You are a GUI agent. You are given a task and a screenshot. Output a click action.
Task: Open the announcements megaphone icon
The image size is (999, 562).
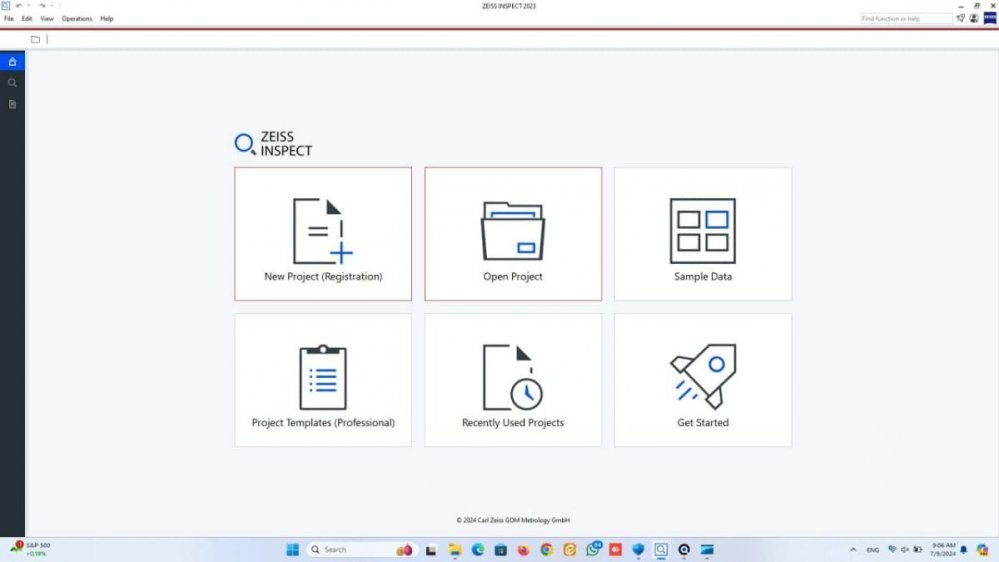pyautogui.click(x=961, y=18)
